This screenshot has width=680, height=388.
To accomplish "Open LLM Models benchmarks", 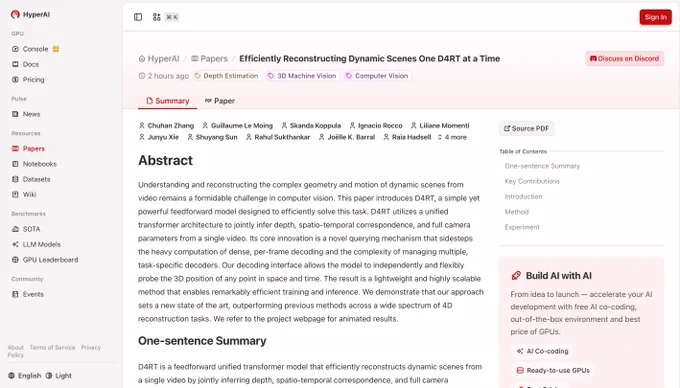I will 36,244.
